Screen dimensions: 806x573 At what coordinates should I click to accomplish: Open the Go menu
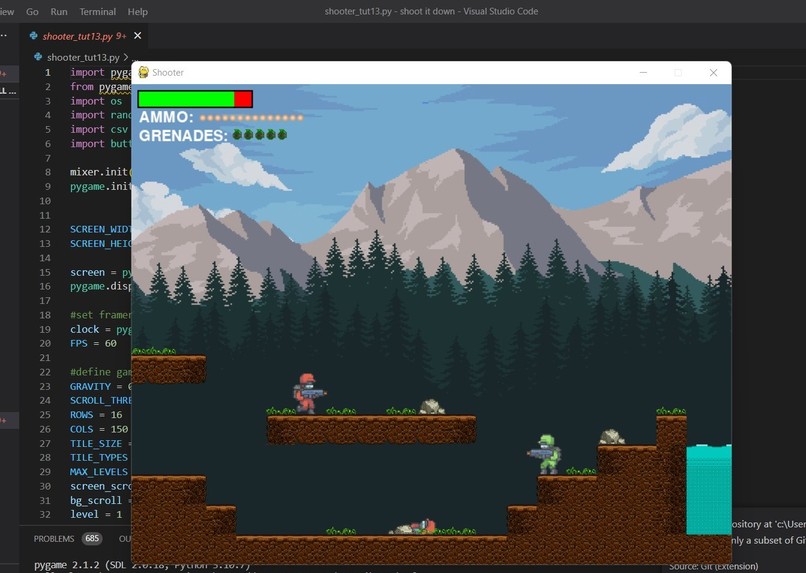(32, 11)
